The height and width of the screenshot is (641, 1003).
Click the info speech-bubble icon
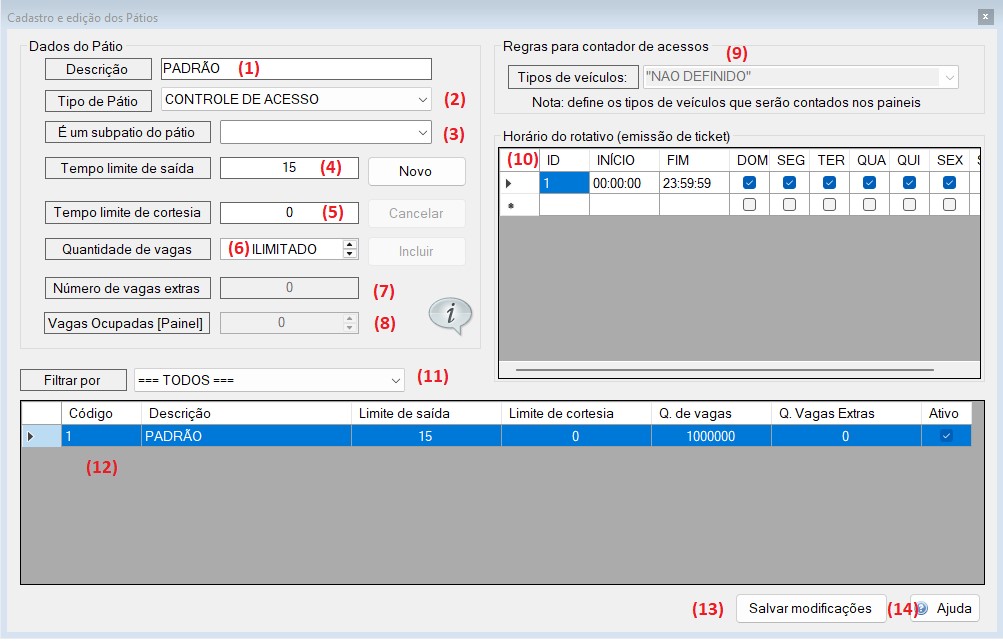pos(450,315)
